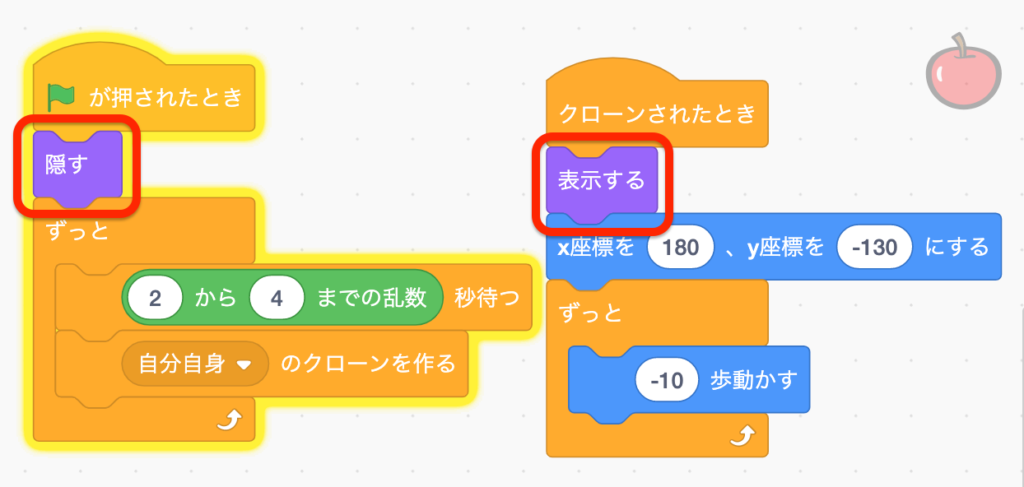Click the green flag icon in hat block
This screenshot has width=1024, height=487.
pos(62,98)
